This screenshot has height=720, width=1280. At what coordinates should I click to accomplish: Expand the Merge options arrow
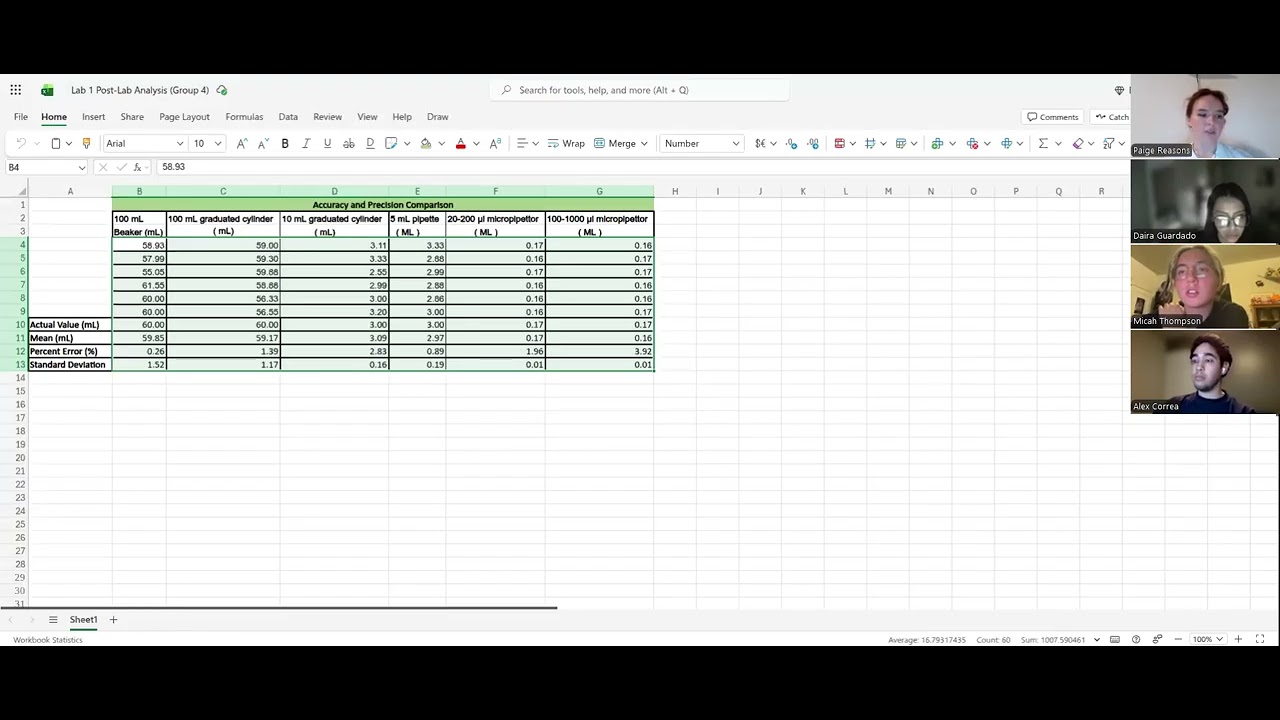point(644,144)
